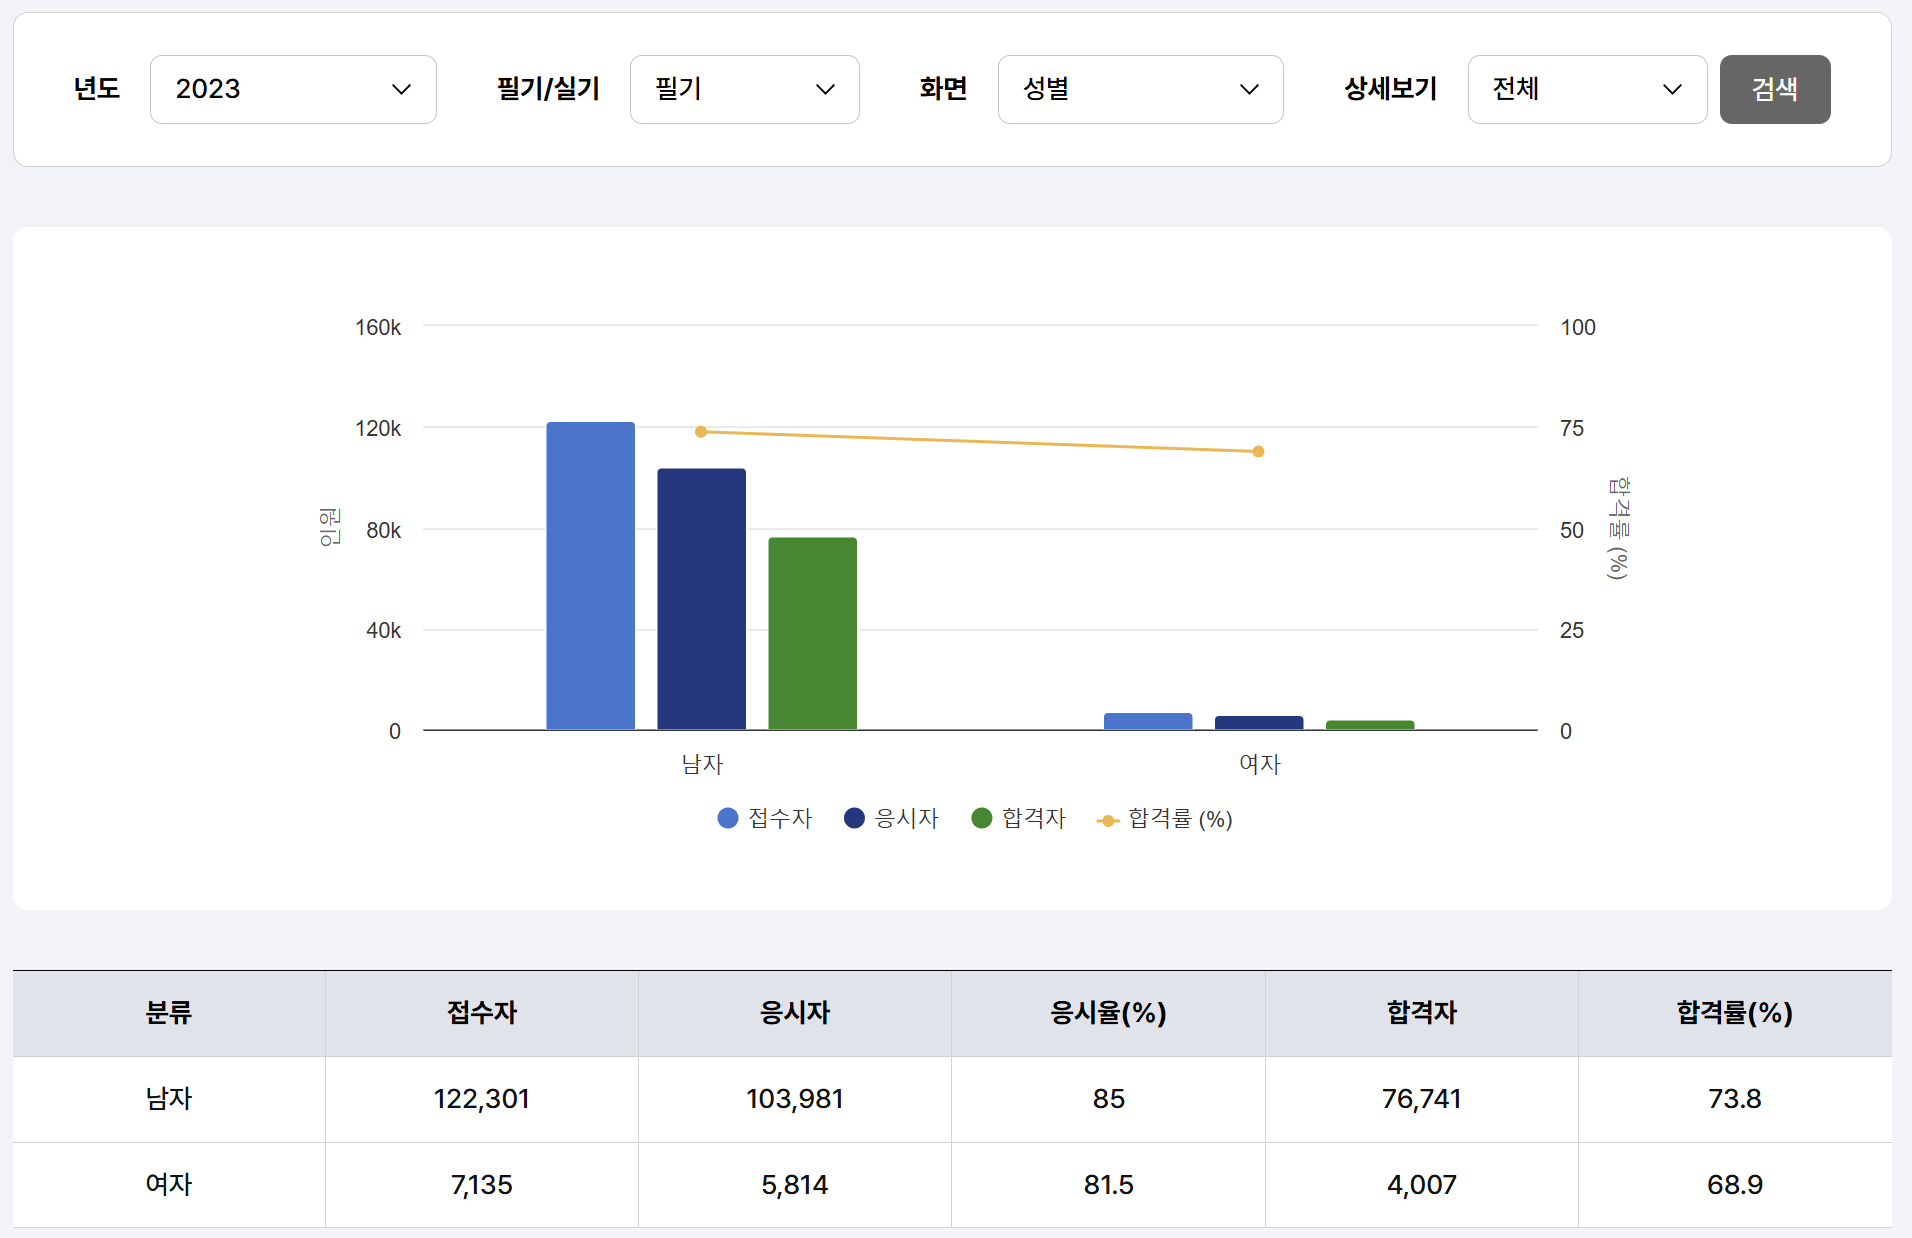Click the 68.9 table cell
This screenshot has width=1912, height=1238.
[x=1735, y=1185]
